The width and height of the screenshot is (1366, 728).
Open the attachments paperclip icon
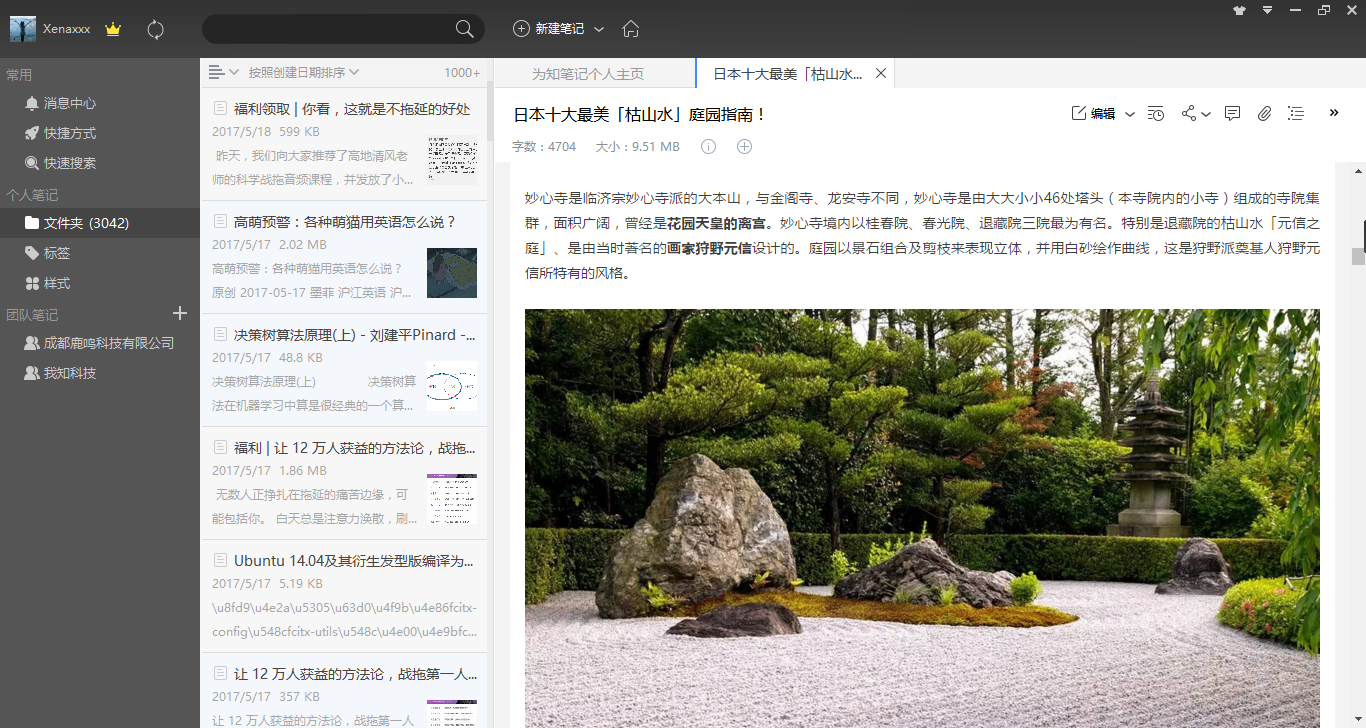[1264, 114]
